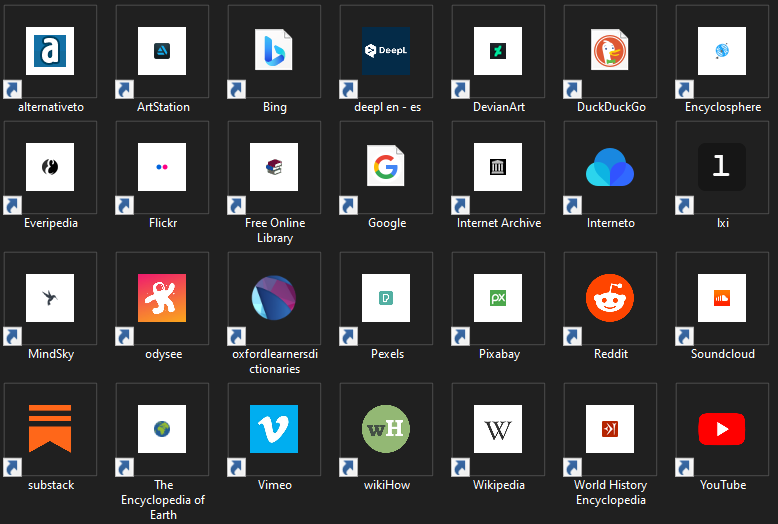Viewport: 778px width, 524px height.
Task: Select the "Pixabay" name label
Action: pos(499,354)
